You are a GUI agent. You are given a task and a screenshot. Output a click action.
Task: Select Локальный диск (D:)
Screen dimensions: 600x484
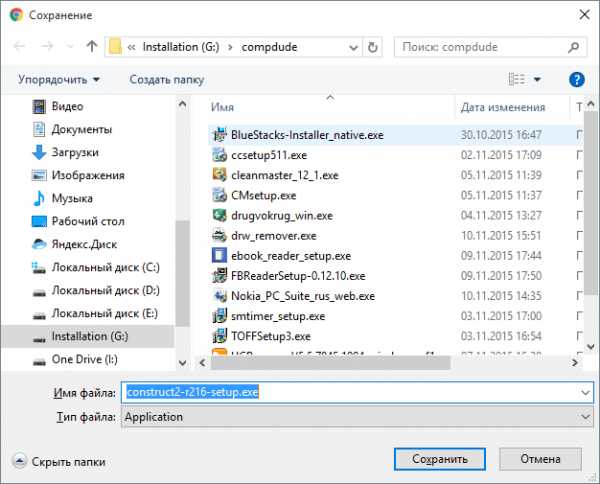click(106, 290)
